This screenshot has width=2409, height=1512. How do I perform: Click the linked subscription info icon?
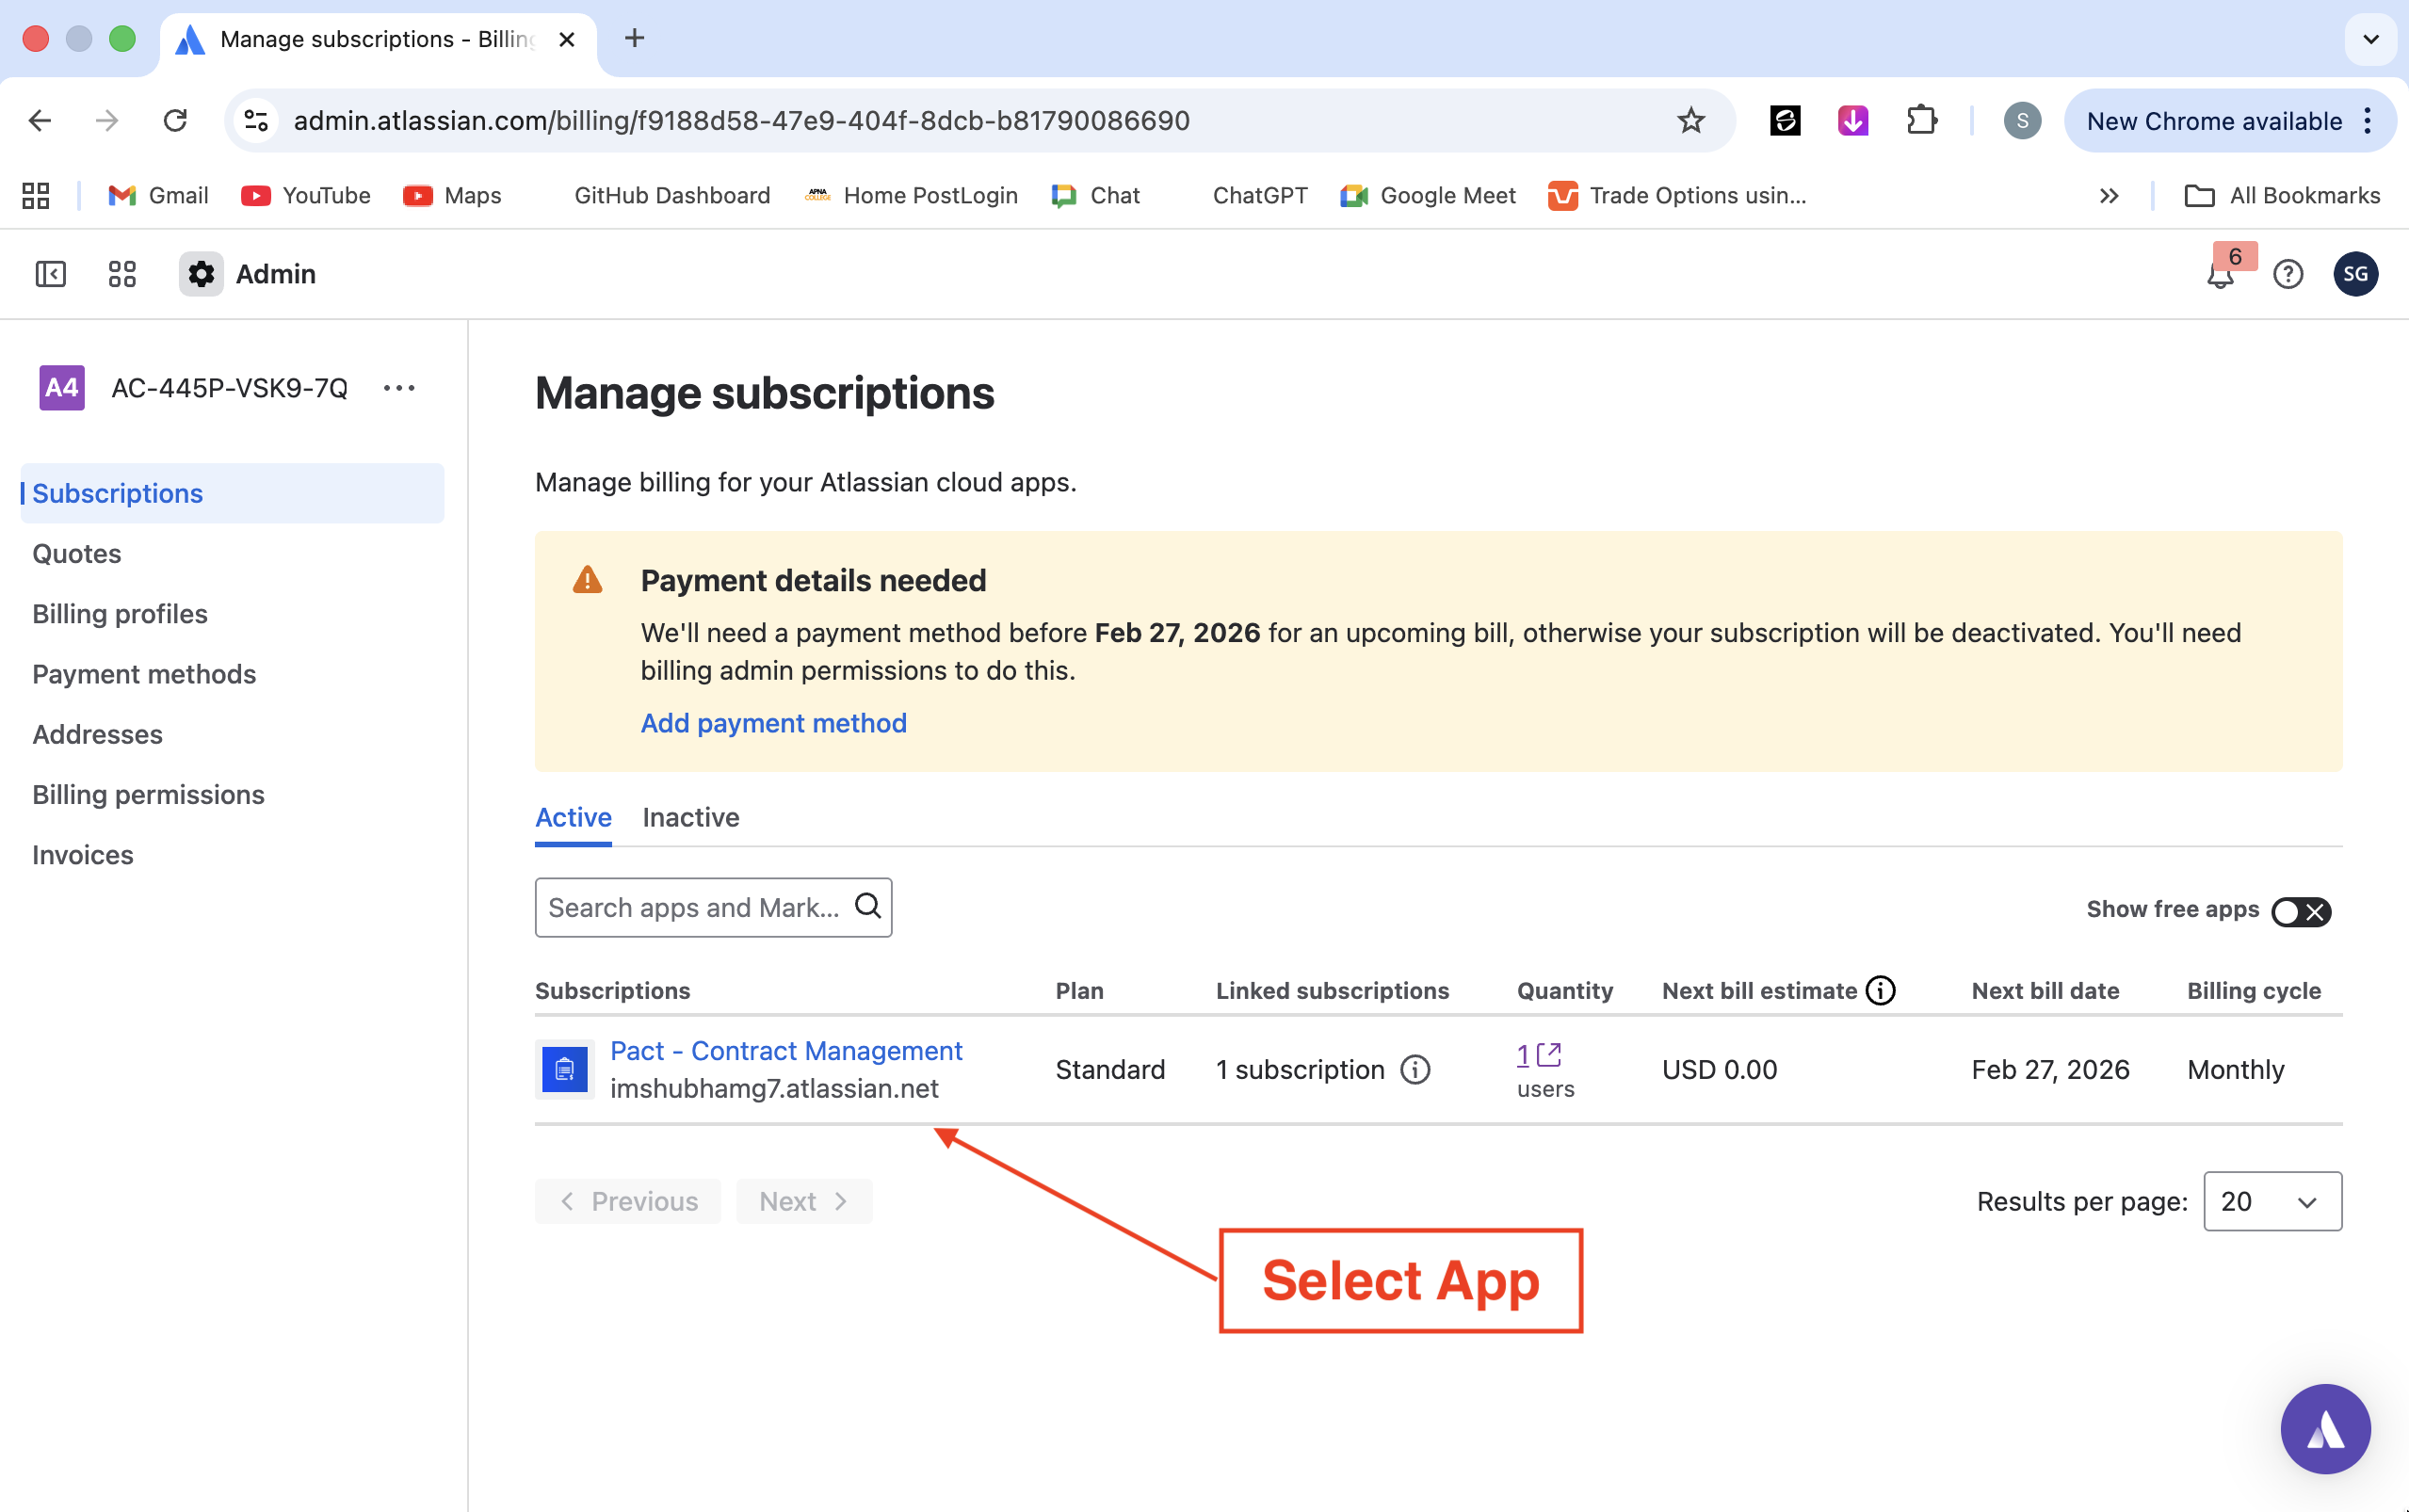click(x=1415, y=1069)
